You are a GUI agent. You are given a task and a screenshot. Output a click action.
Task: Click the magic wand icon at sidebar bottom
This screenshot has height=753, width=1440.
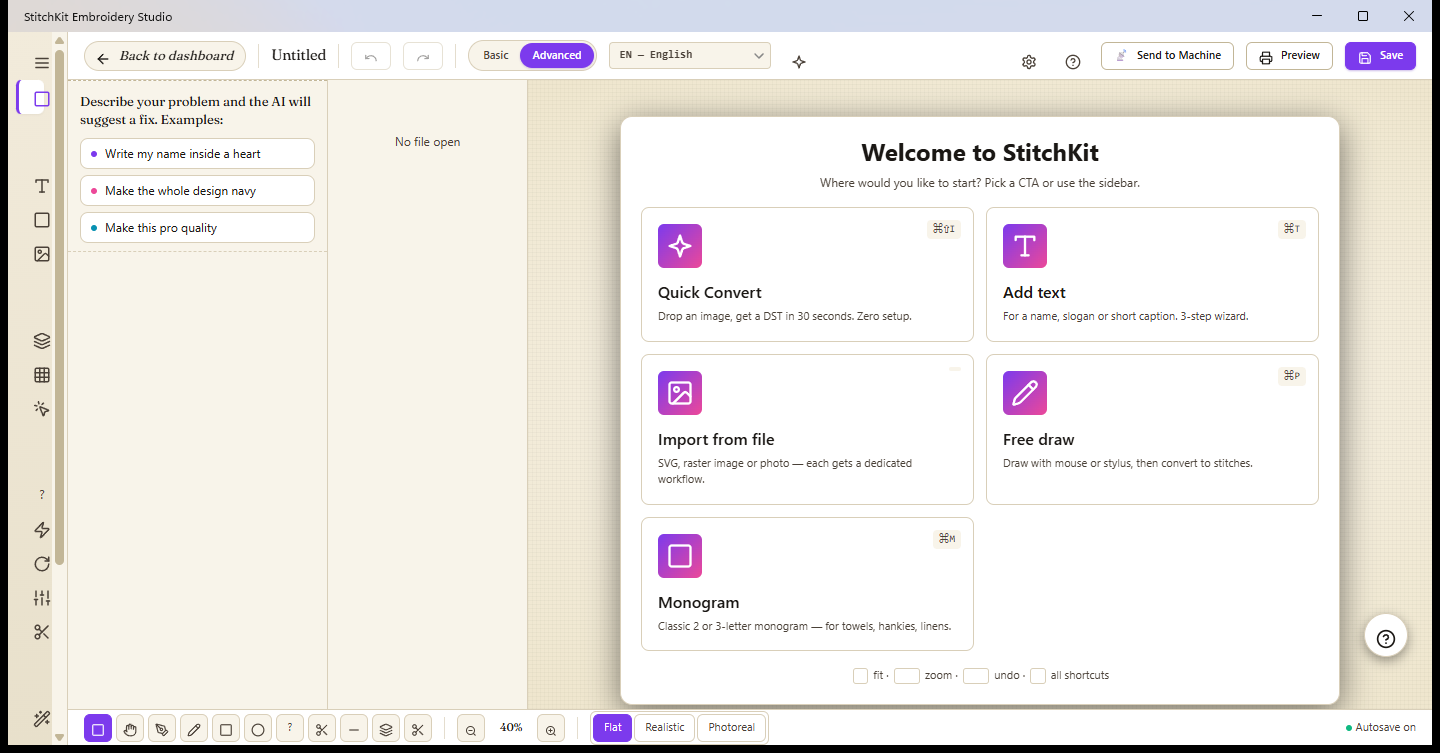point(41,719)
